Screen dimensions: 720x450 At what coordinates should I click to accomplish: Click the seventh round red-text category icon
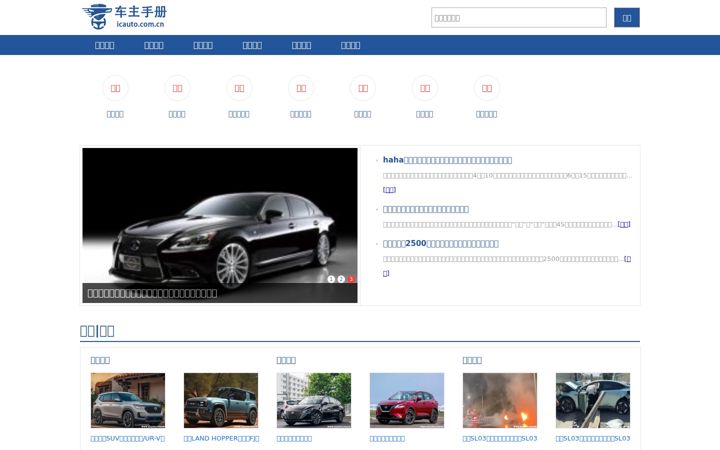pos(487,88)
